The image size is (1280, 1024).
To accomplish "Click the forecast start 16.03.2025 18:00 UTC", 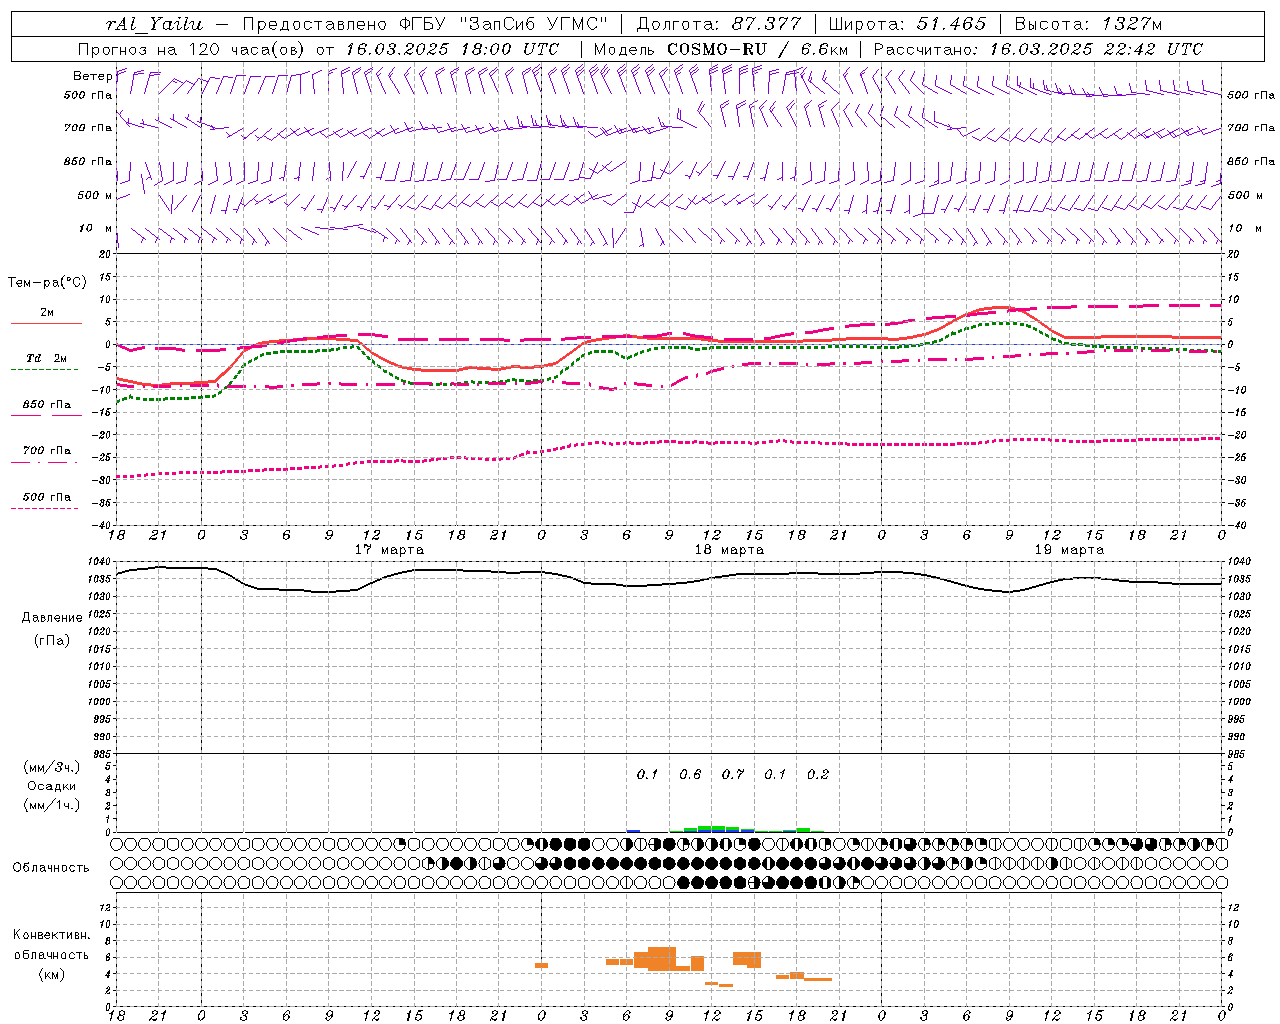I will (452, 49).
